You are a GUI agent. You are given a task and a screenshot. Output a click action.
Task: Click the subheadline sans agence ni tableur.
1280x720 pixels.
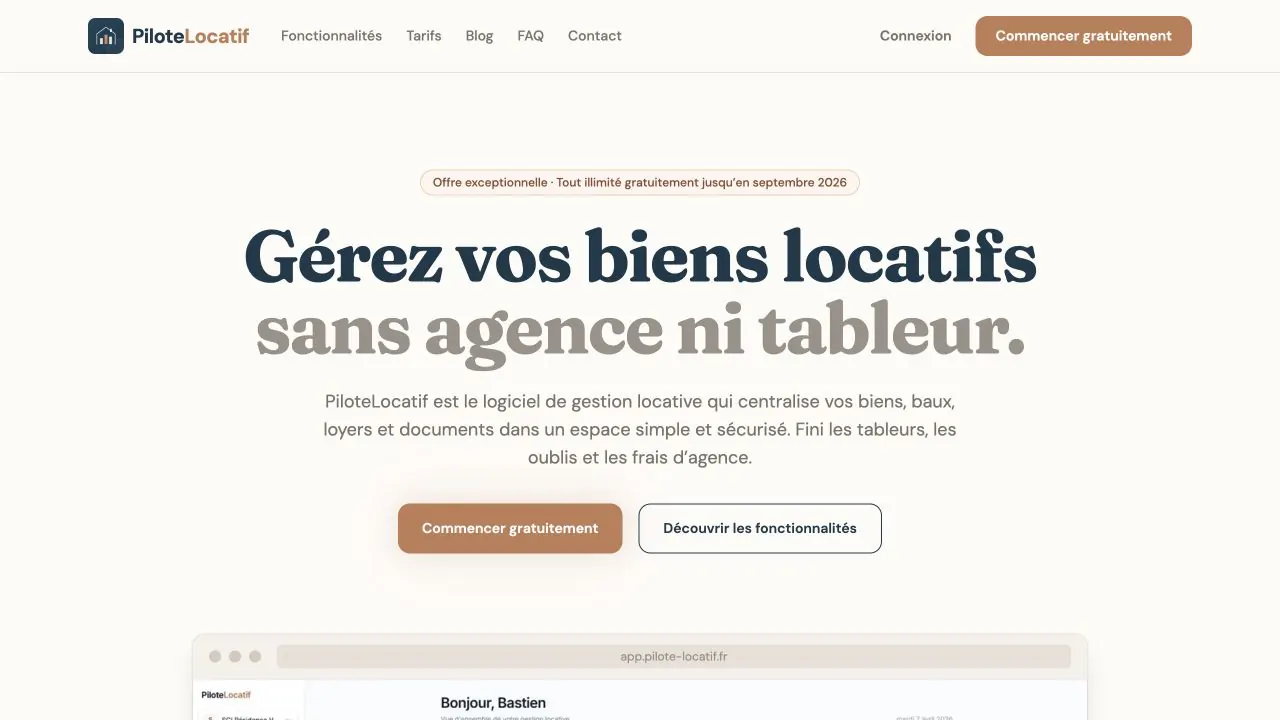640,330
